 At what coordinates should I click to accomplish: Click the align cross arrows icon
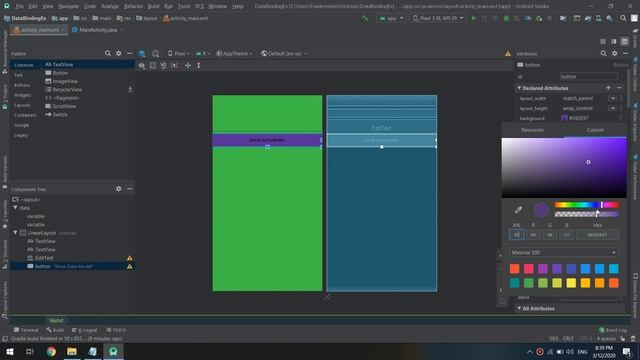point(188,65)
